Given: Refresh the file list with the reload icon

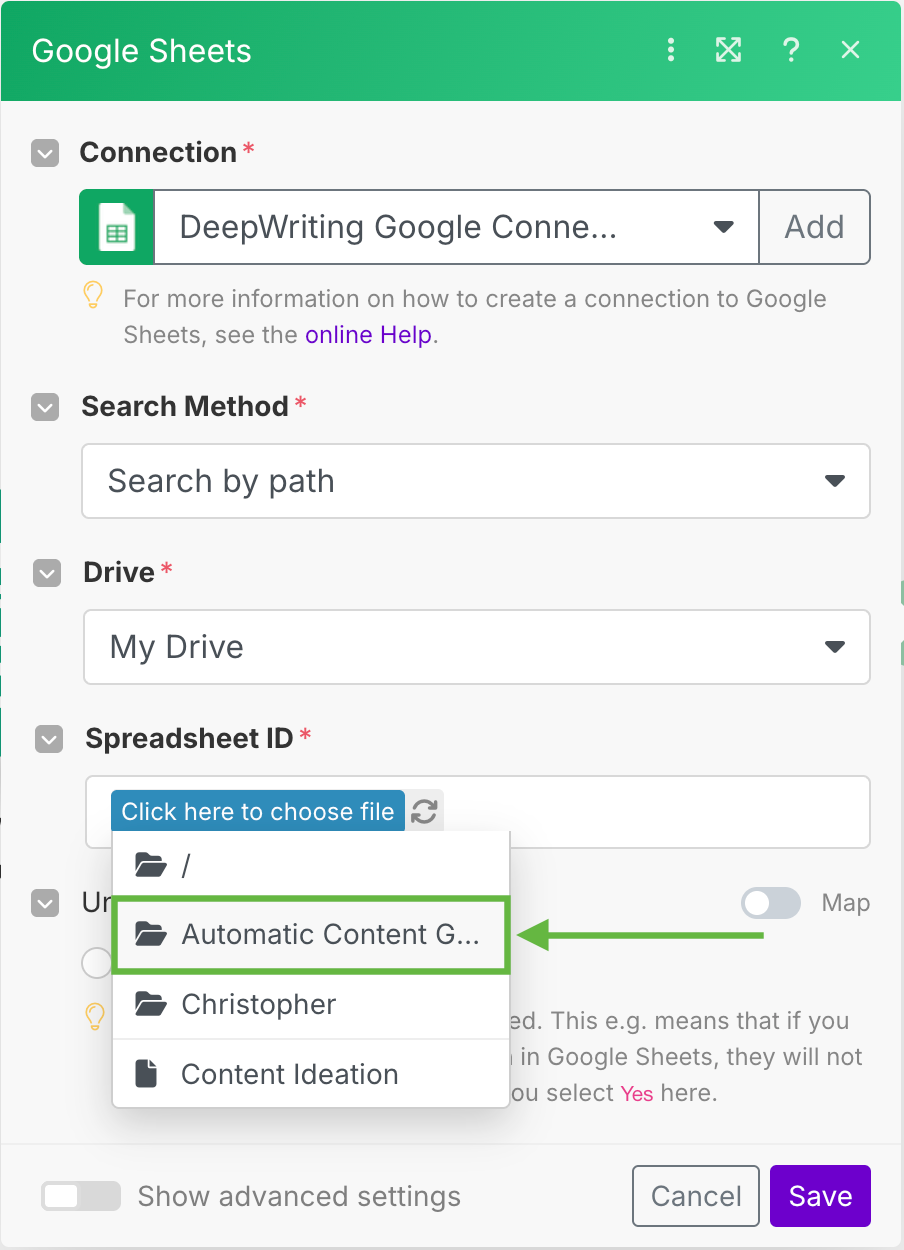Looking at the screenshot, I should point(425,811).
